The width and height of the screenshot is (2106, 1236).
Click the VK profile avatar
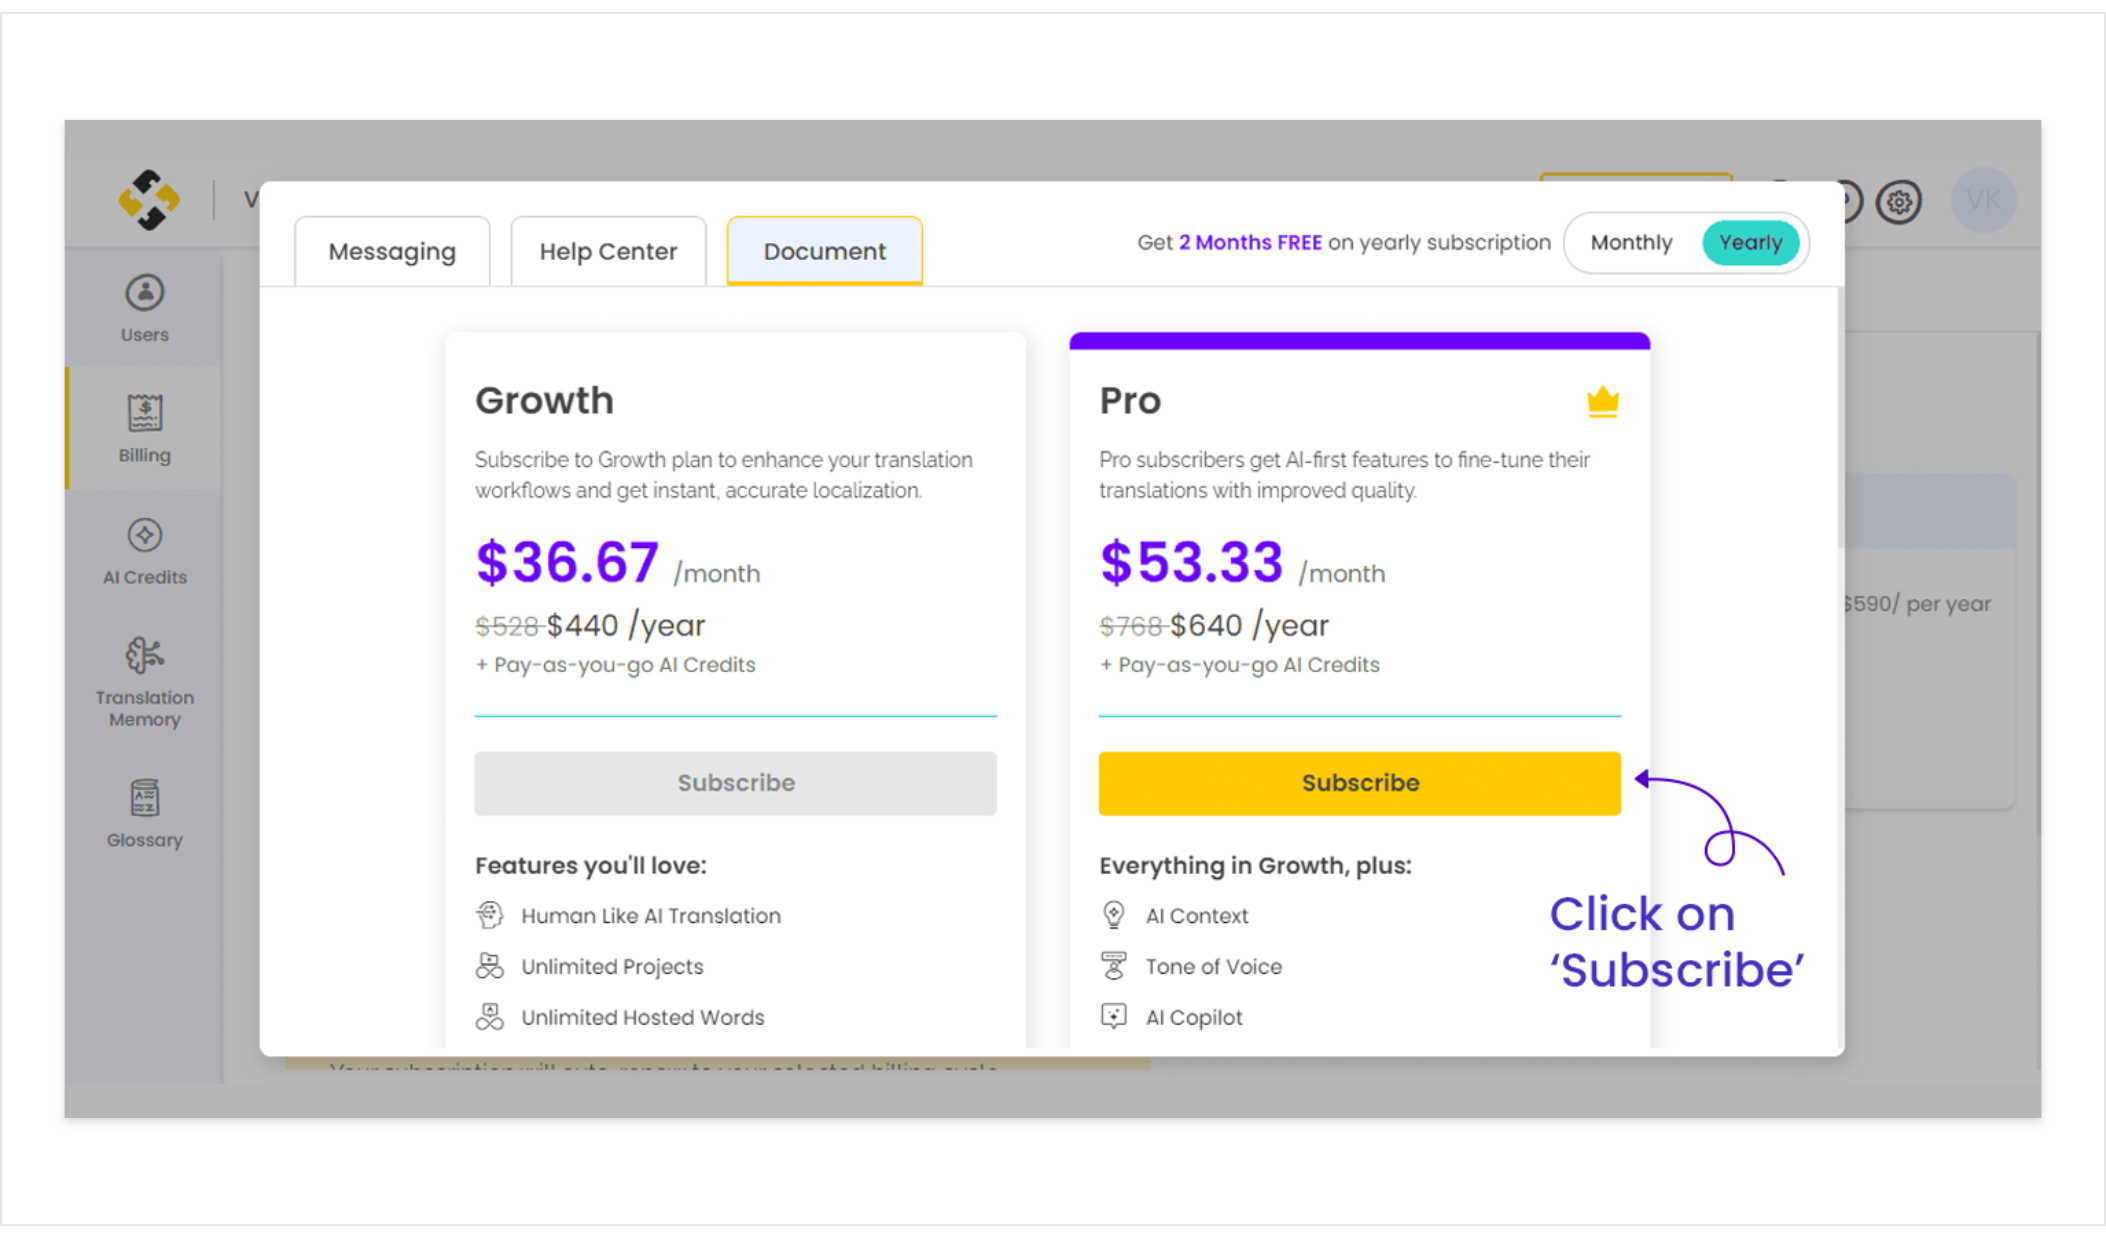1984,201
